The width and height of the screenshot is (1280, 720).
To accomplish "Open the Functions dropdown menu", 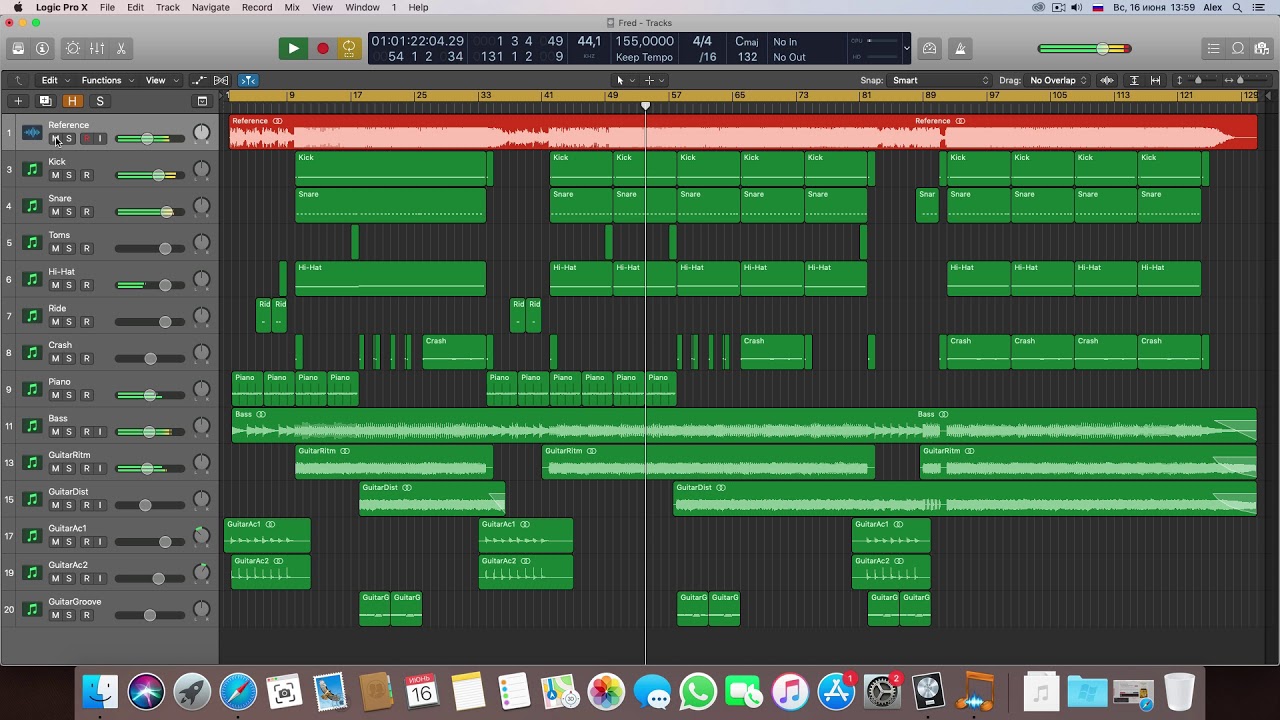I will (107, 80).
